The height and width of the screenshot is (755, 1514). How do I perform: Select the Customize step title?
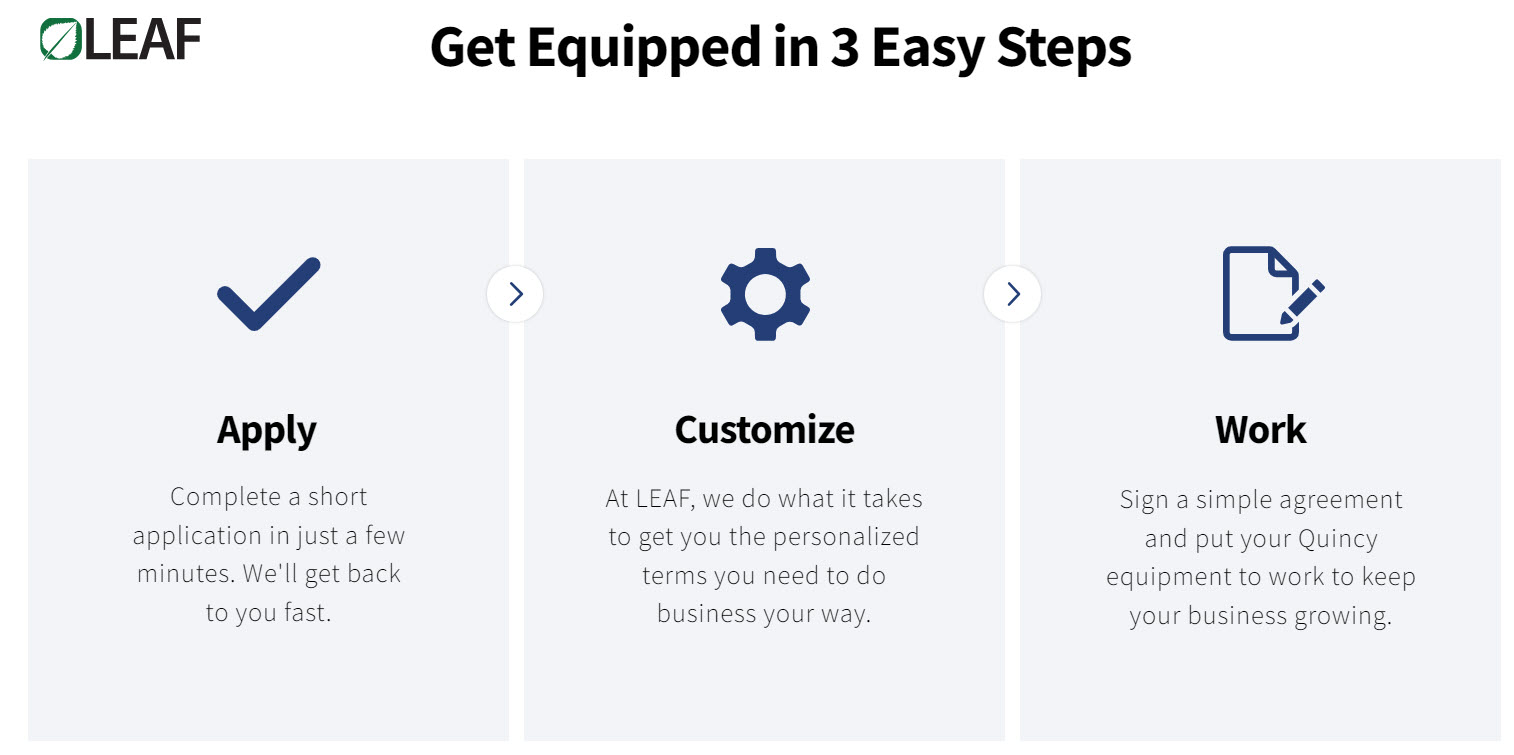point(764,430)
